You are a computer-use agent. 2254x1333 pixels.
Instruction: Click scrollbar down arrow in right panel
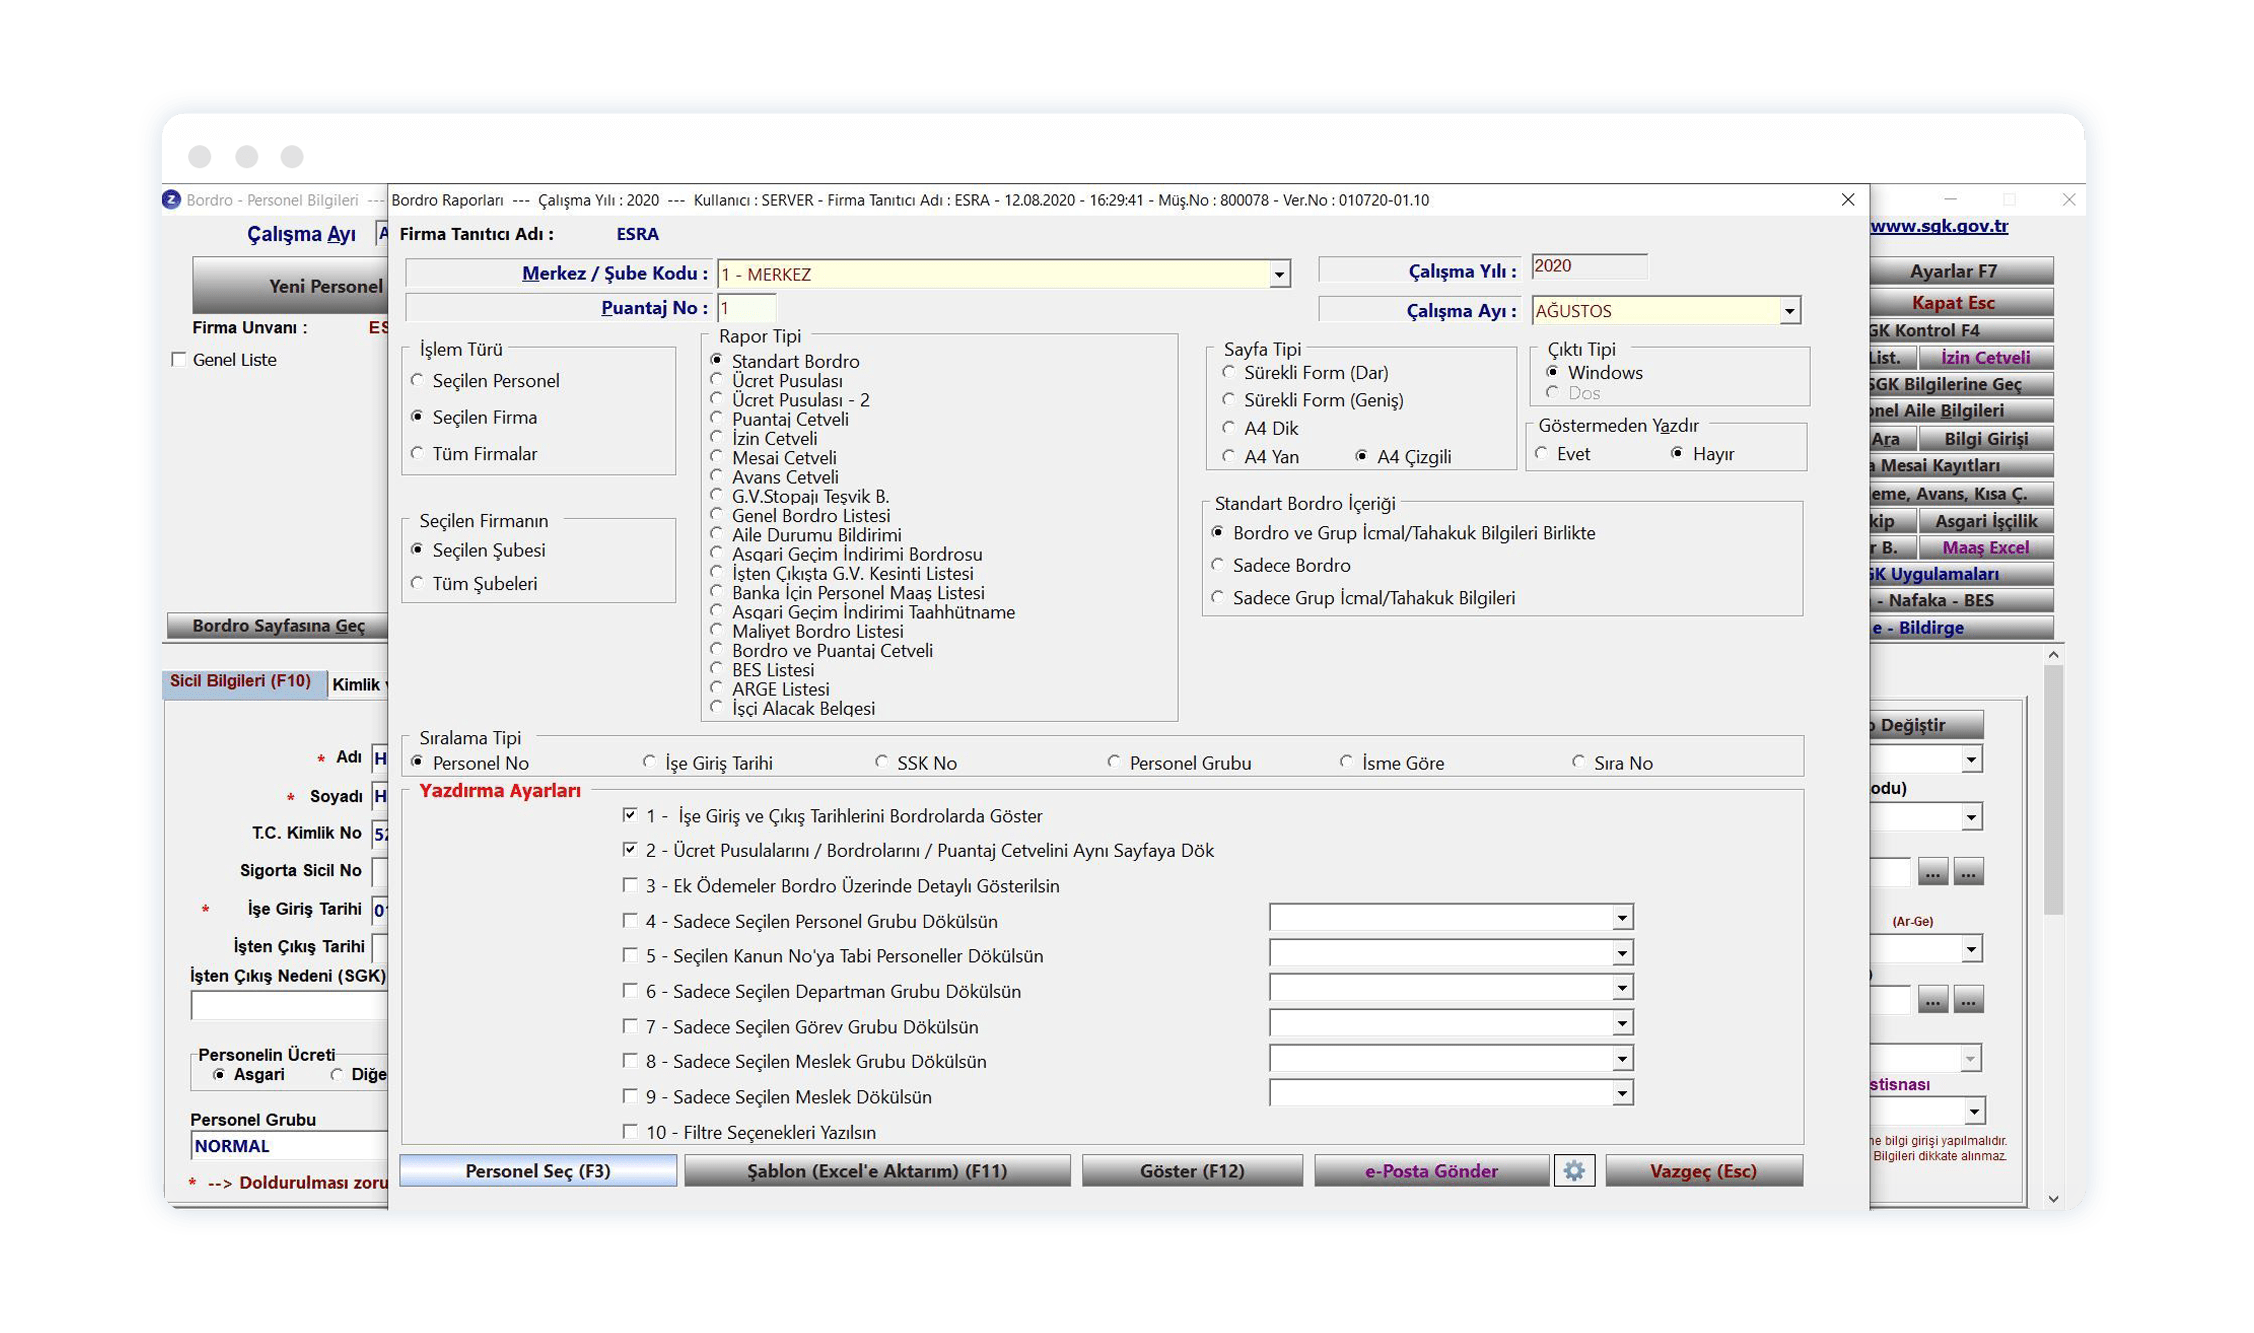2052,1199
